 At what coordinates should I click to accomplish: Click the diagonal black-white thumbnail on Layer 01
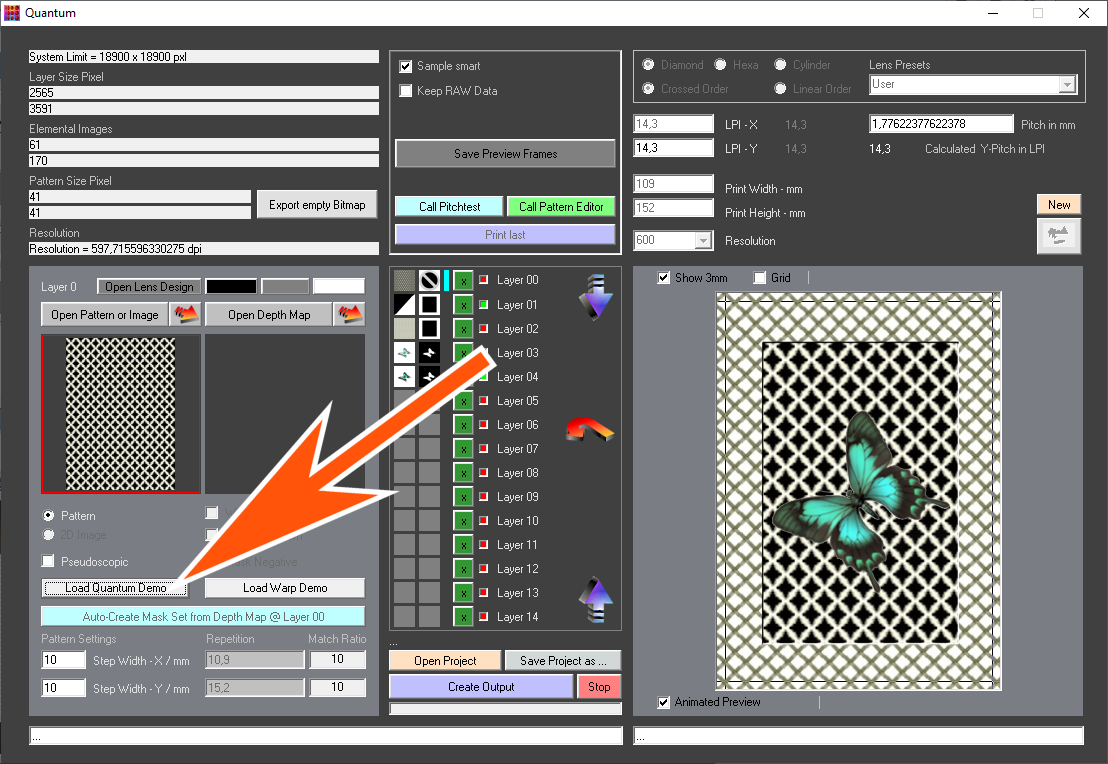click(x=404, y=305)
